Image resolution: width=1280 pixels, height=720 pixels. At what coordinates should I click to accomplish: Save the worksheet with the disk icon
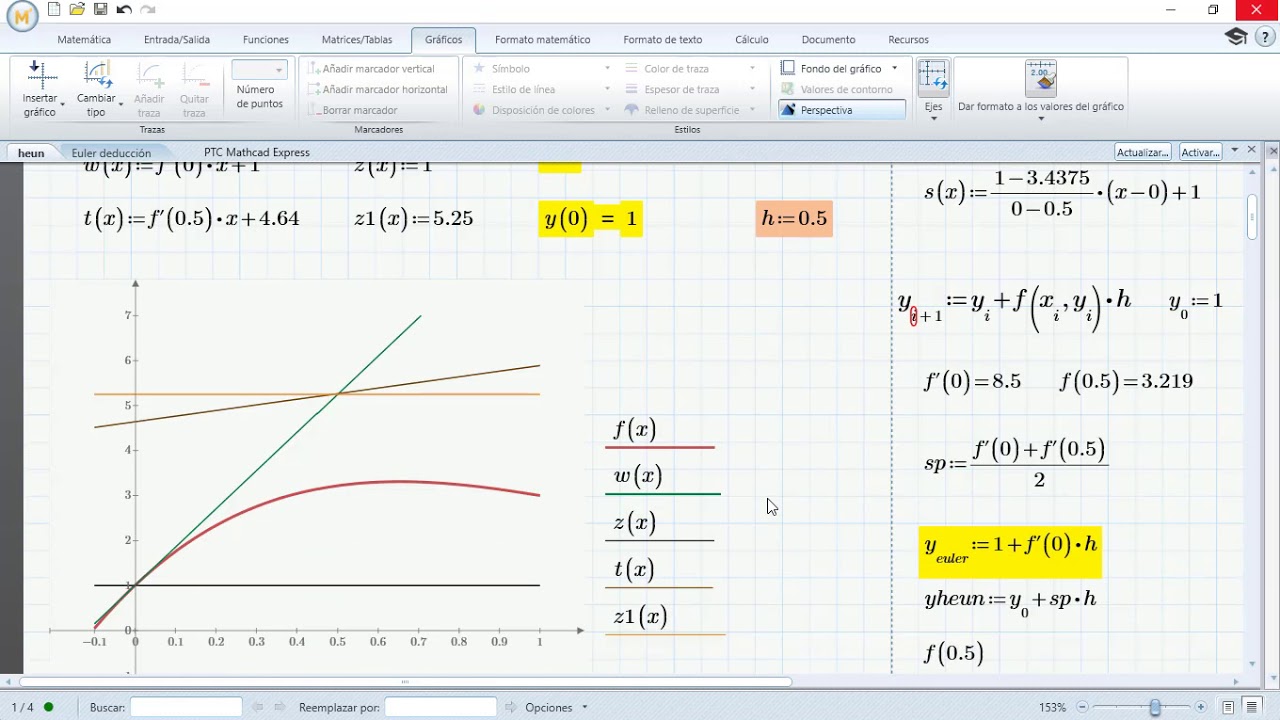[100, 9]
